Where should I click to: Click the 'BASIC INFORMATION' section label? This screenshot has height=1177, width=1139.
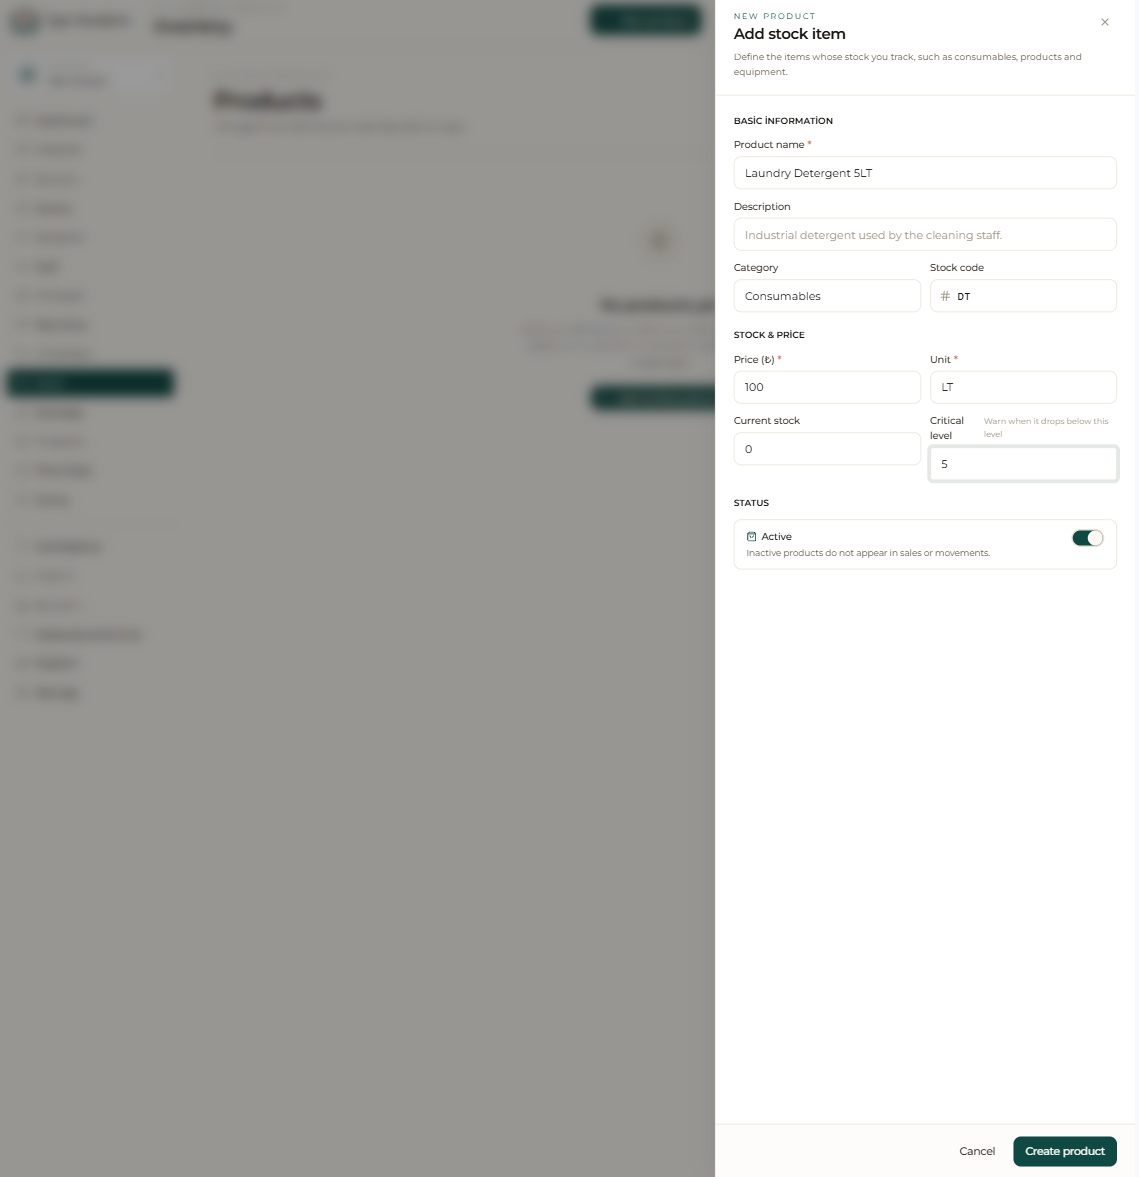tap(783, 121)
